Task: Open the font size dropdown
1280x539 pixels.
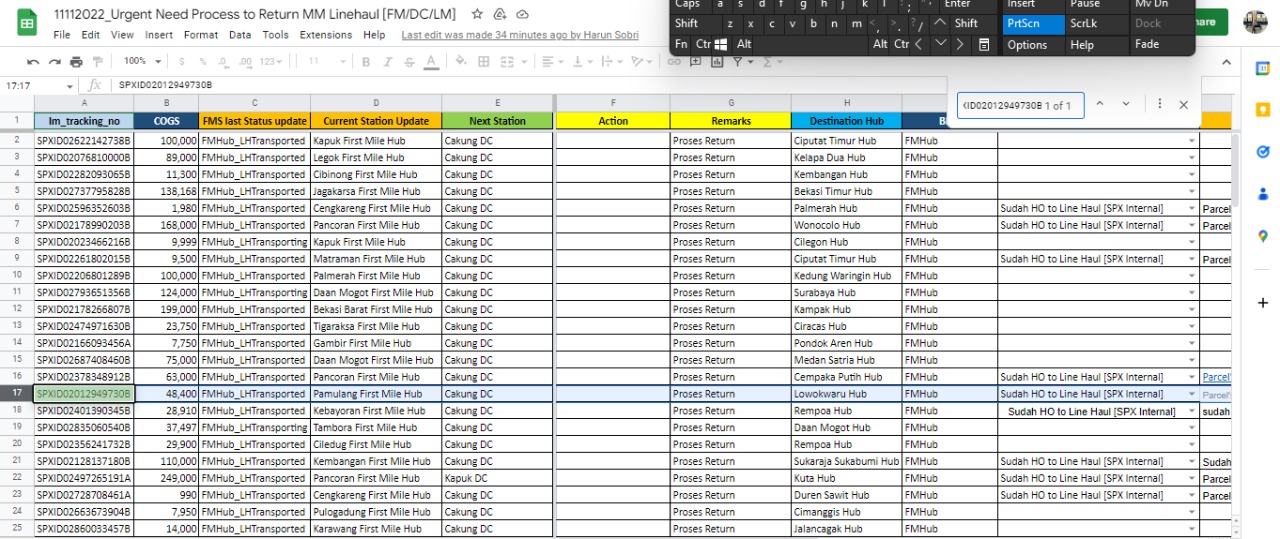Action: 326,62
